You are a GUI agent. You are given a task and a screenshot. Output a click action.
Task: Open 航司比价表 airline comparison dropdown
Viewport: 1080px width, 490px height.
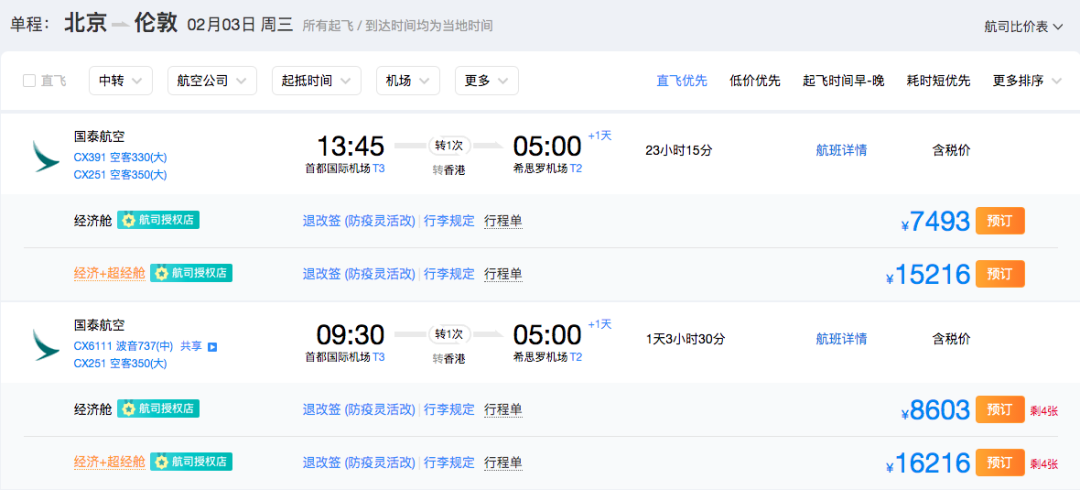pyautogui.click(x=1024, y=26)
